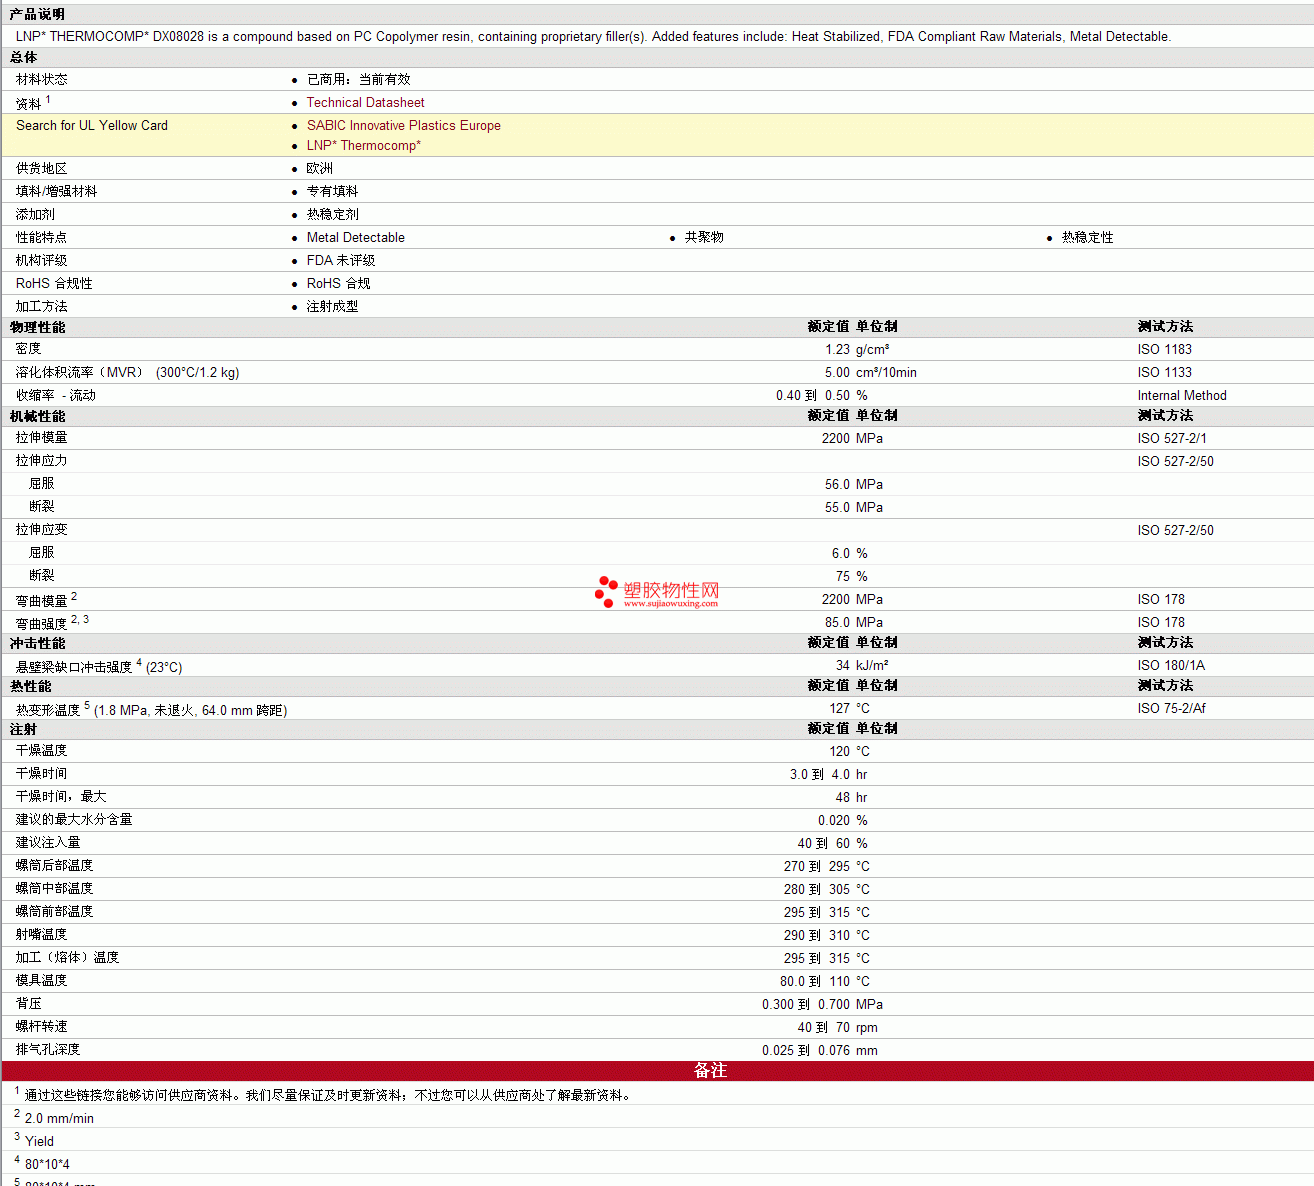The image size is (1314, 1186).
Task: Click the 背压 row label
Action: point(28,1004)
